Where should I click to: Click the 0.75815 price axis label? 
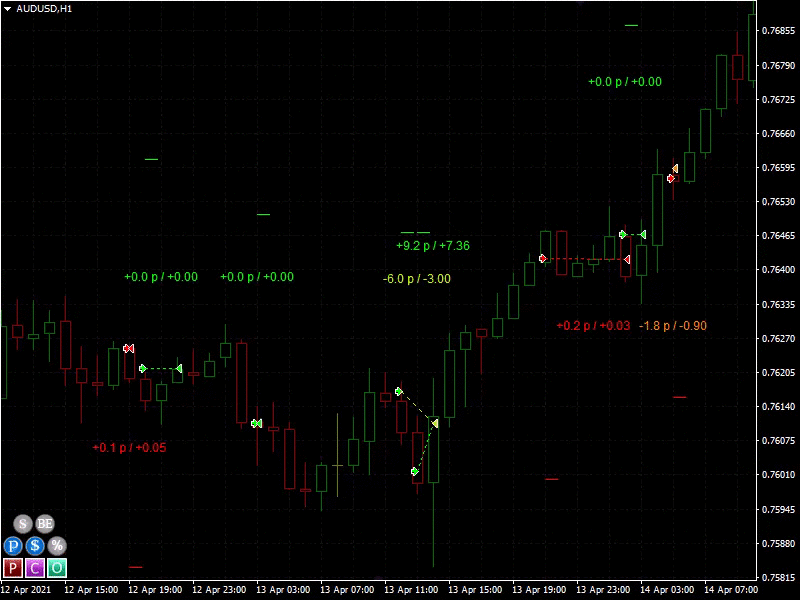[x=779, y=578]
